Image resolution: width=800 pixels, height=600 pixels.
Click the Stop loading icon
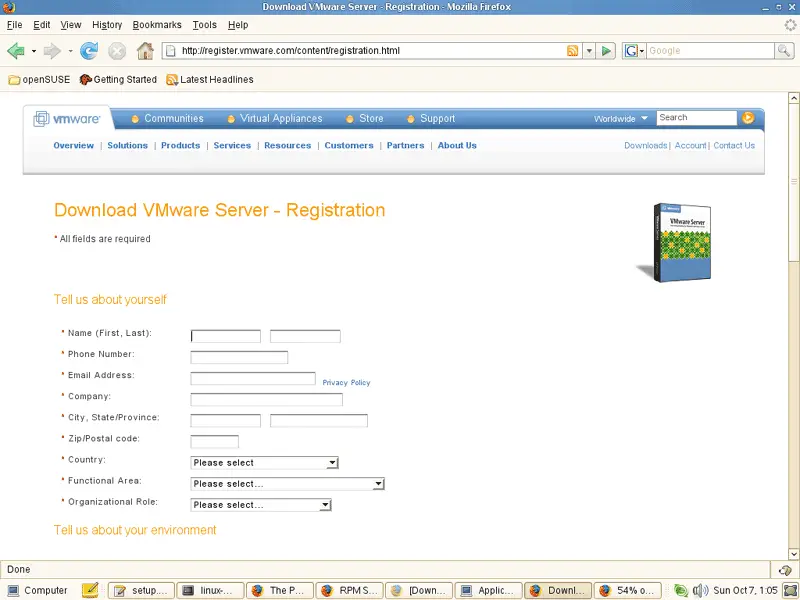pos(117,51)
